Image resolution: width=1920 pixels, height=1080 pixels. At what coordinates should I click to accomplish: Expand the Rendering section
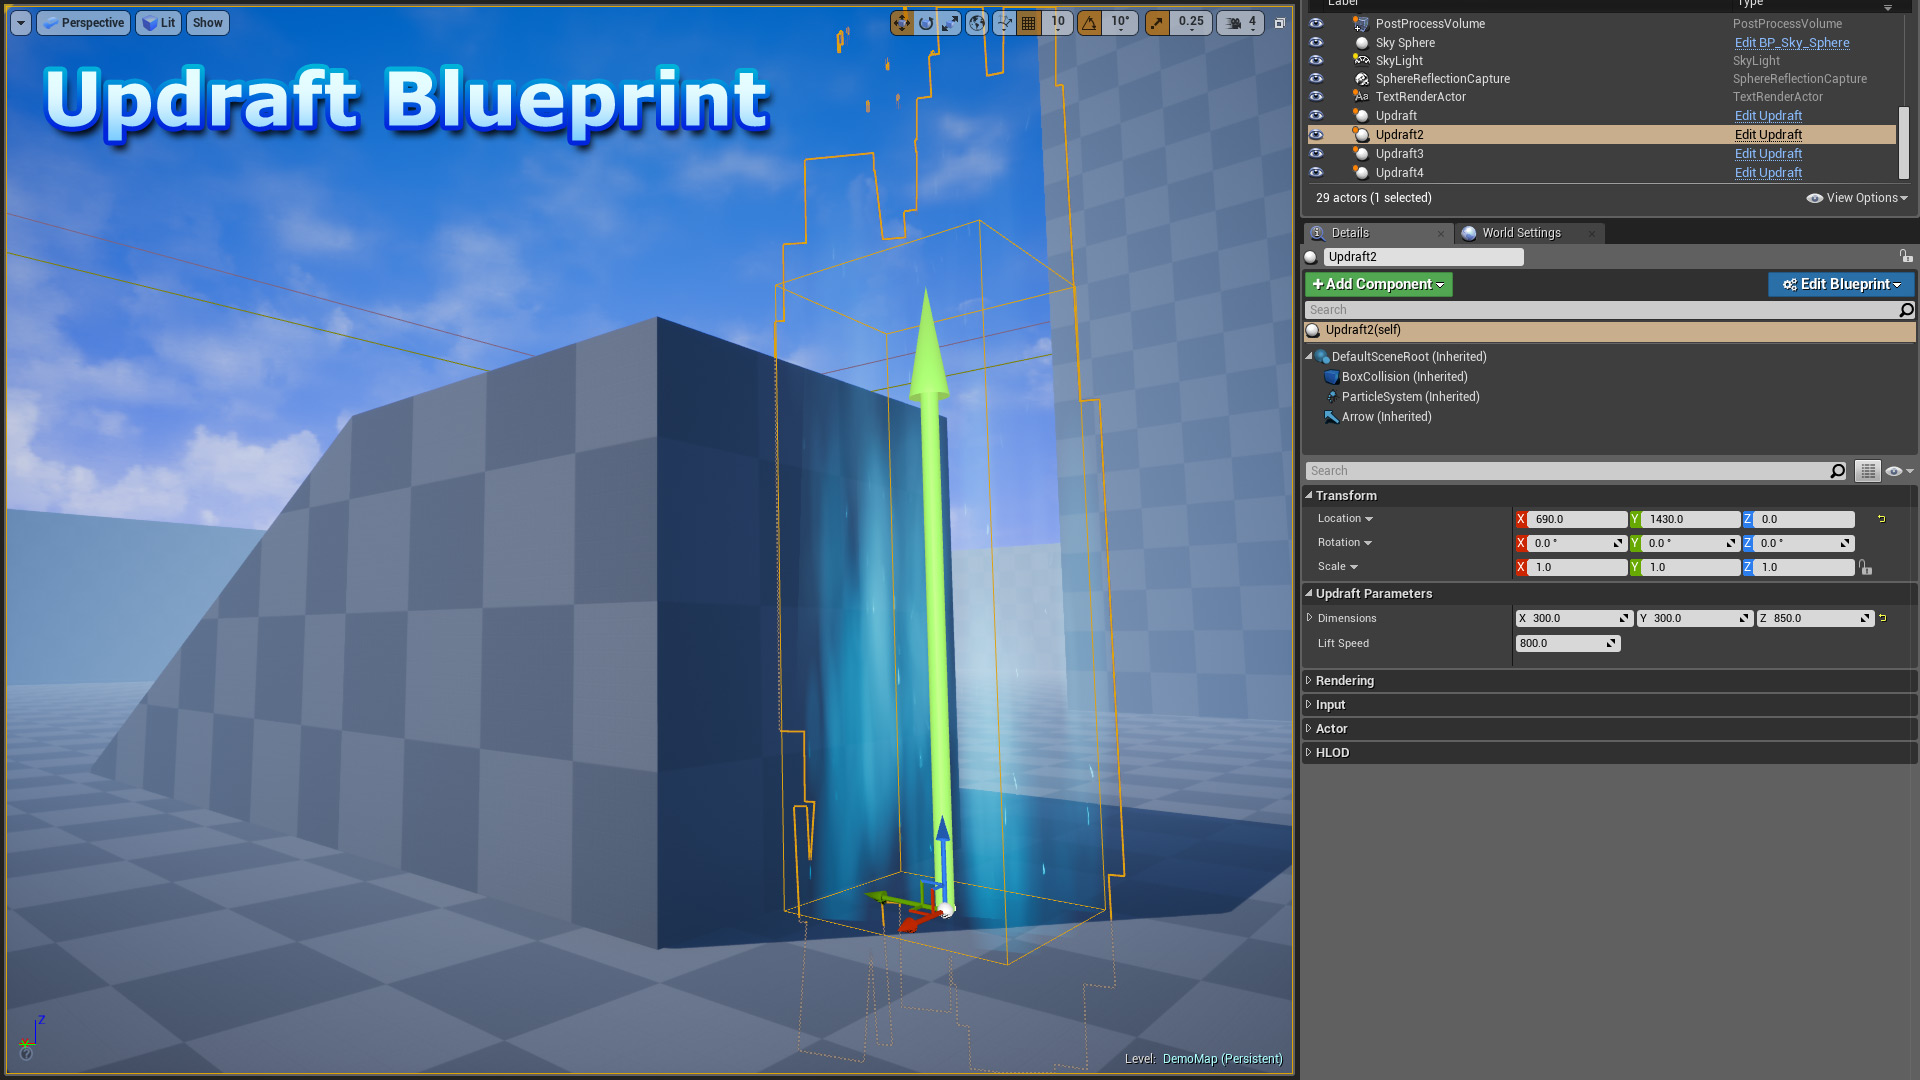point(1344,681)
